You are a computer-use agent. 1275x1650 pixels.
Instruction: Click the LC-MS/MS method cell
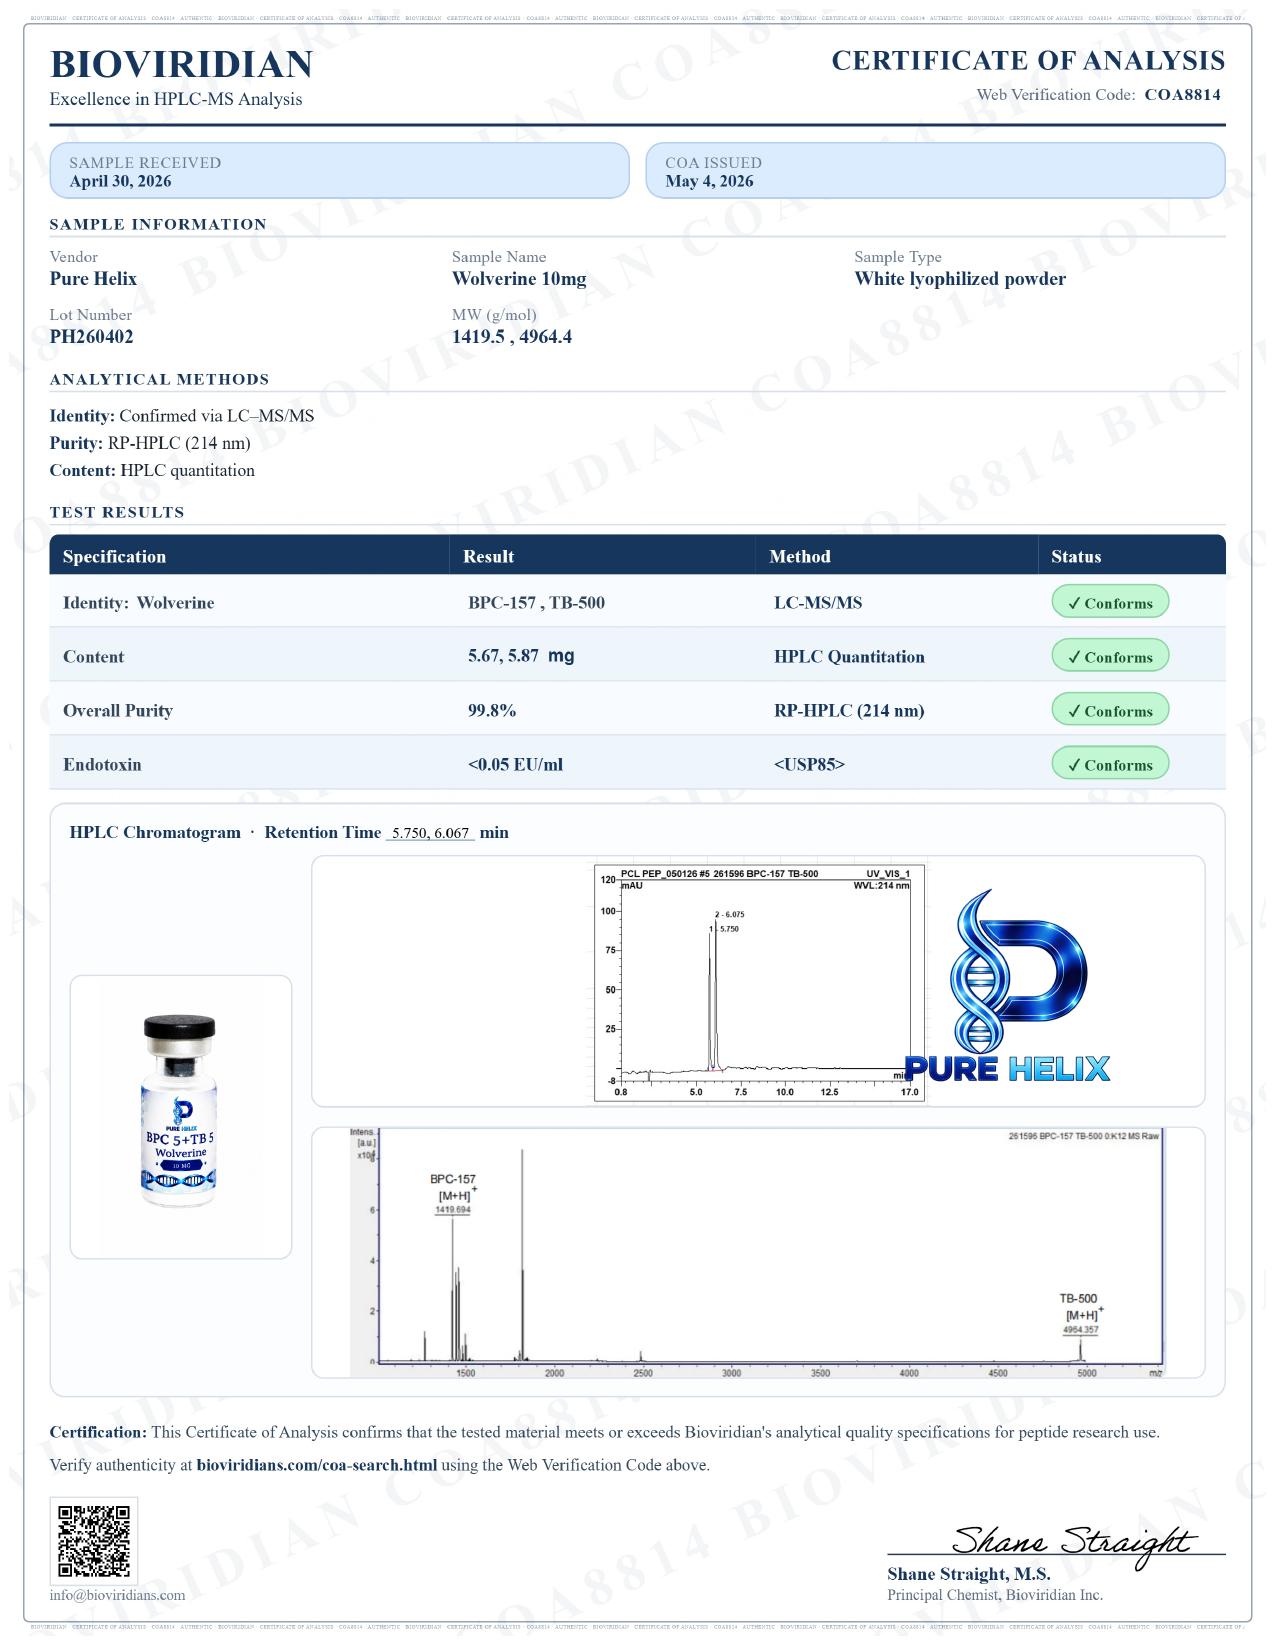818,603
